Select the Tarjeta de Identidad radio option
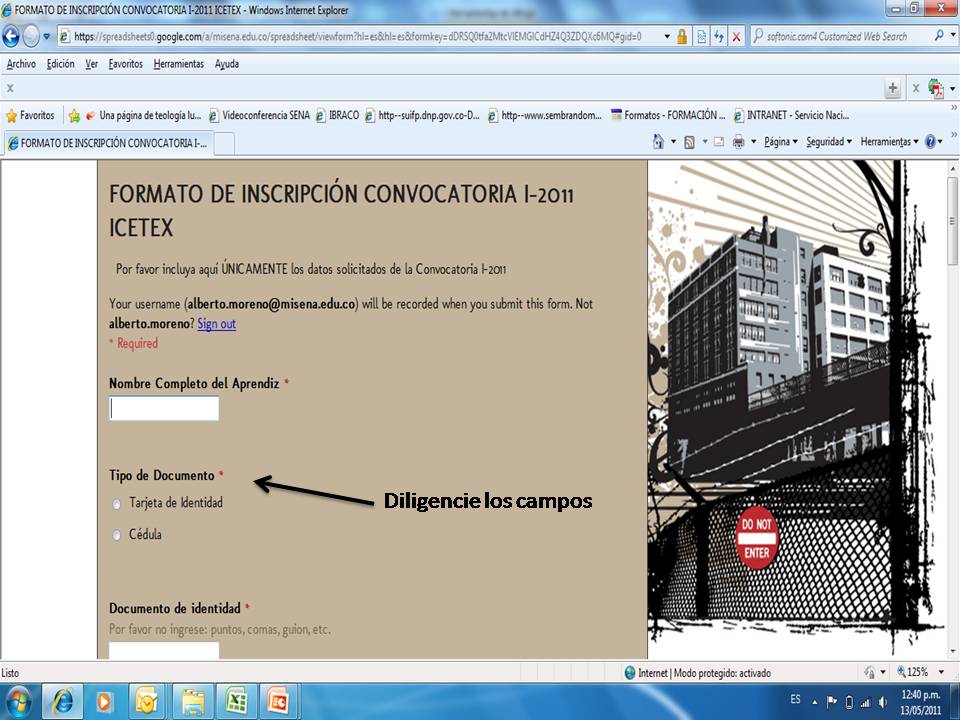This screenshot has height=720, width=960. point(116,504)
